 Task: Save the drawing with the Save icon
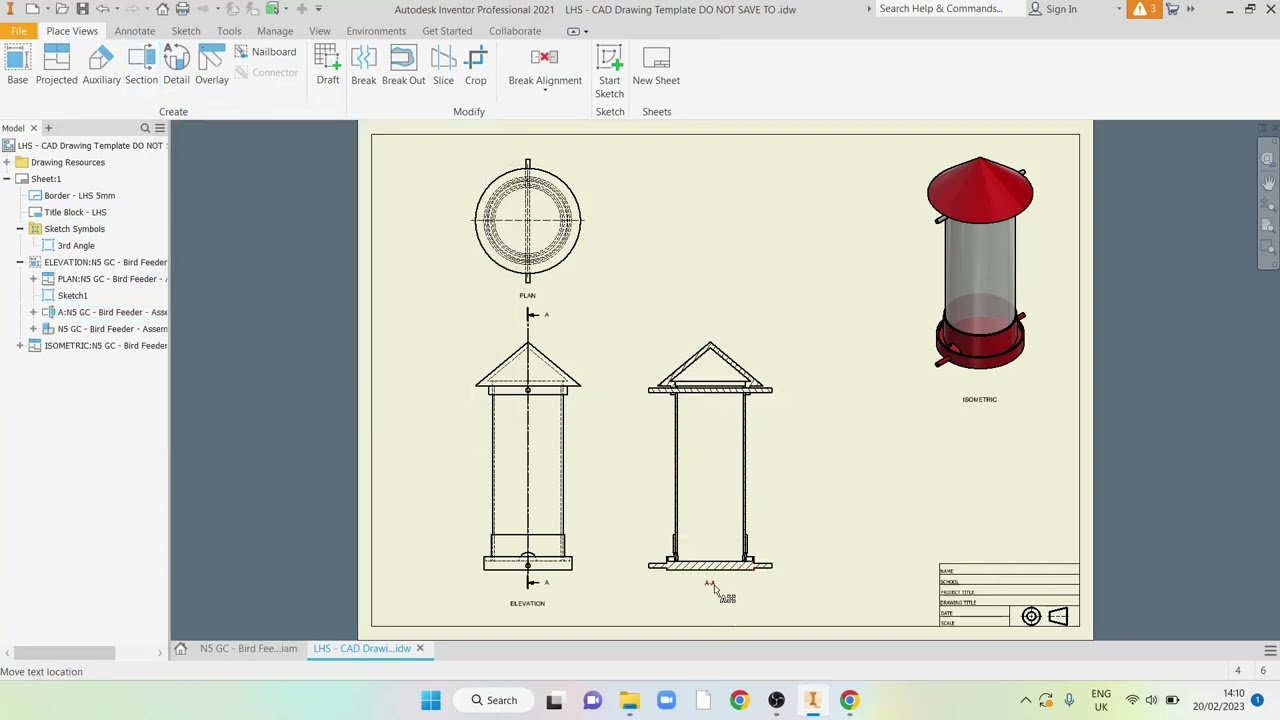pos(82,9)
